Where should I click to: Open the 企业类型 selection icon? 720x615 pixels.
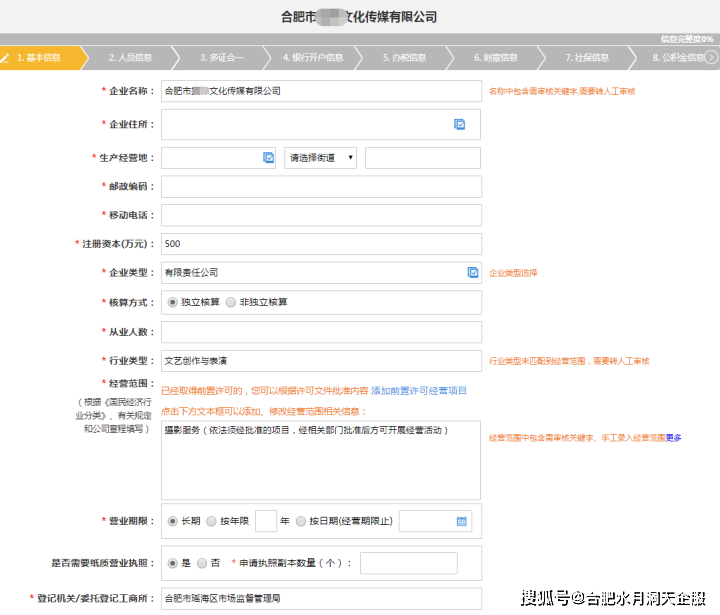click(472, 272)
